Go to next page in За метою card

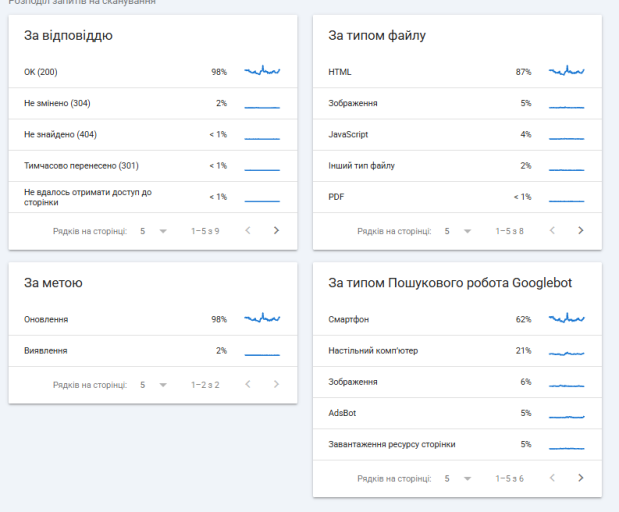click(276, 384)
